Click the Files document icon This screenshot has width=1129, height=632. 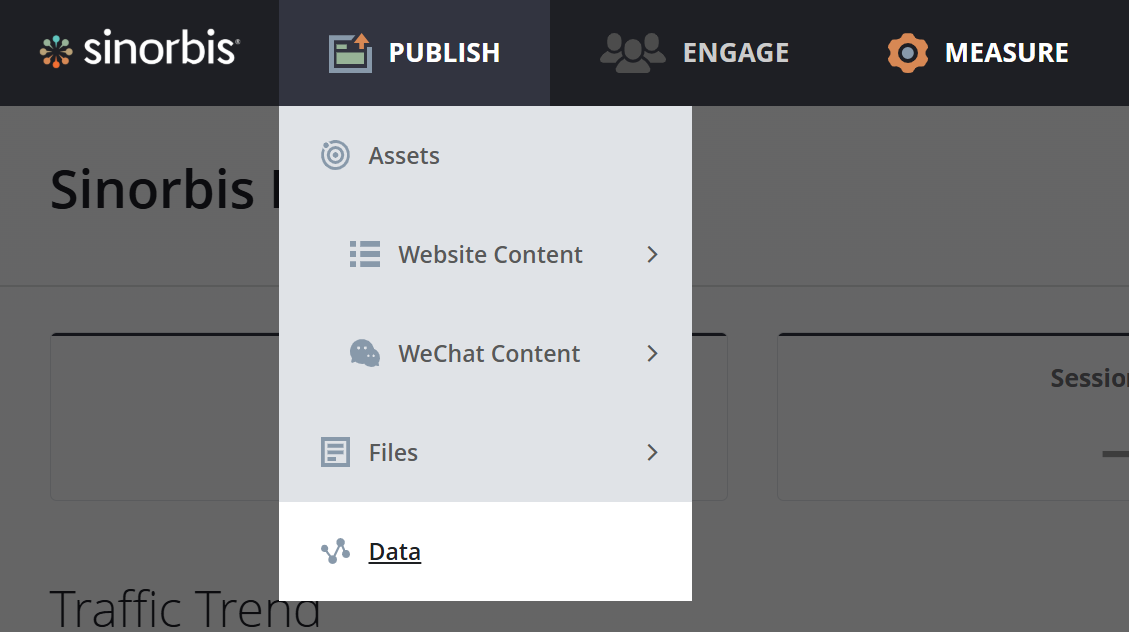335,452
